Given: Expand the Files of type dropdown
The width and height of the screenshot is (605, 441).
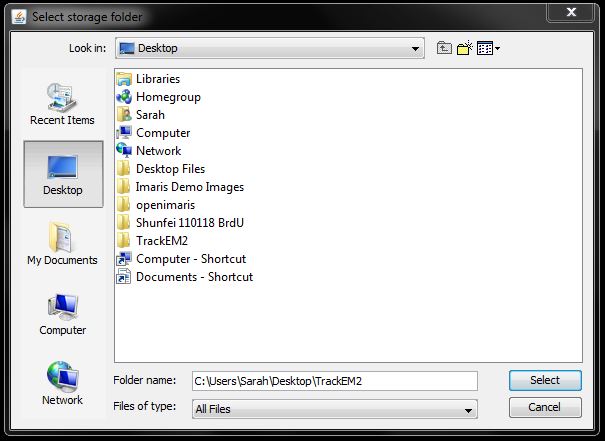Looking at the screenshot, I should click(469, 409).
